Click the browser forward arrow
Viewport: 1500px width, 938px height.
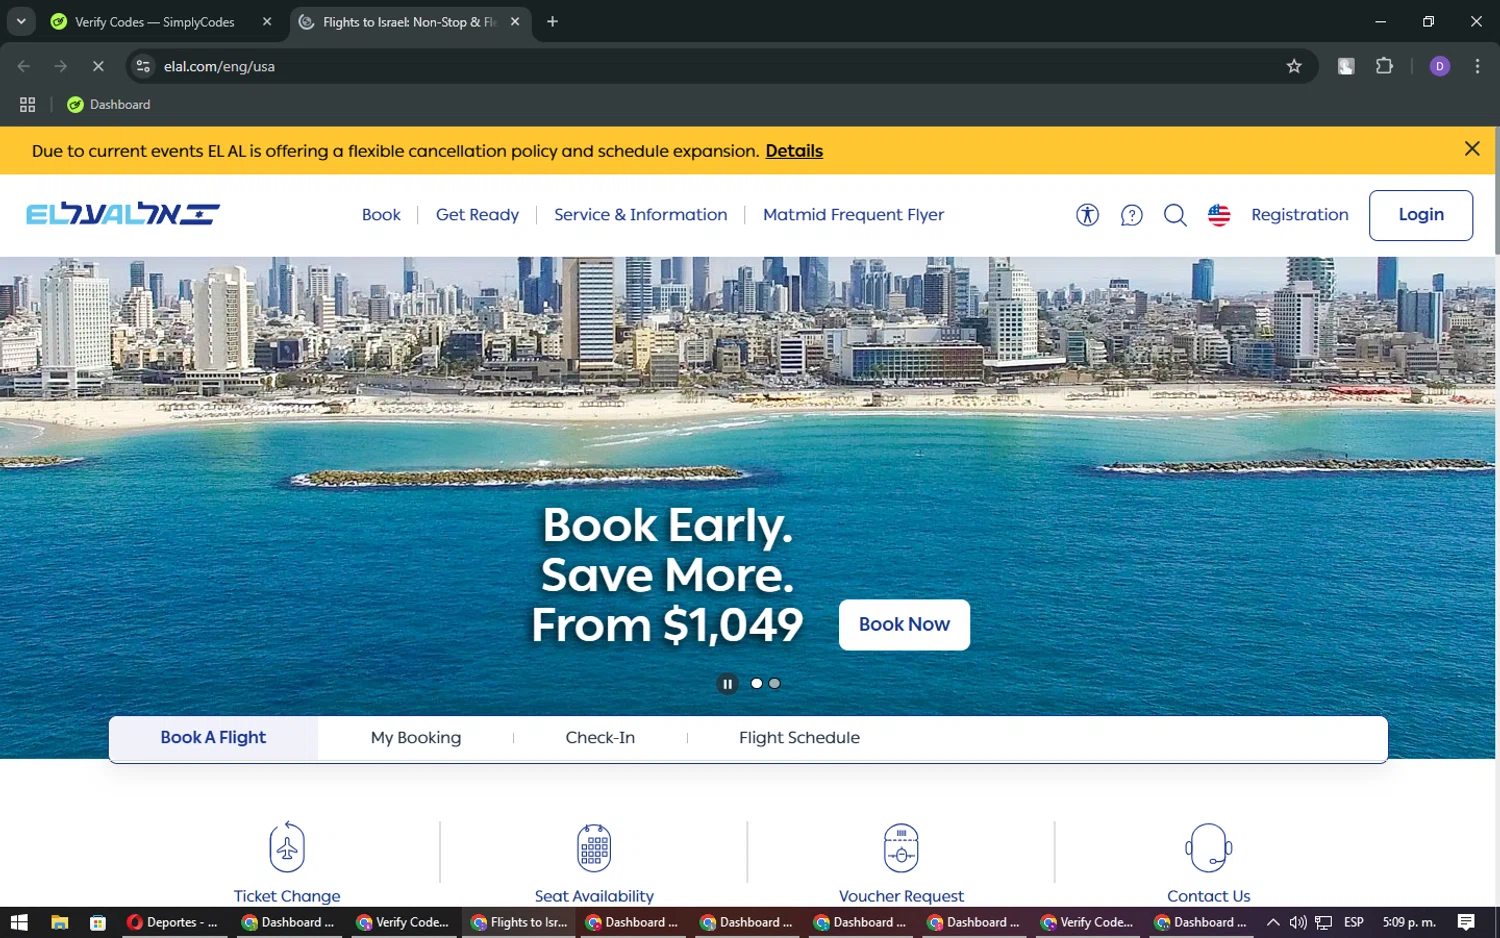click(x=61, y=66)
